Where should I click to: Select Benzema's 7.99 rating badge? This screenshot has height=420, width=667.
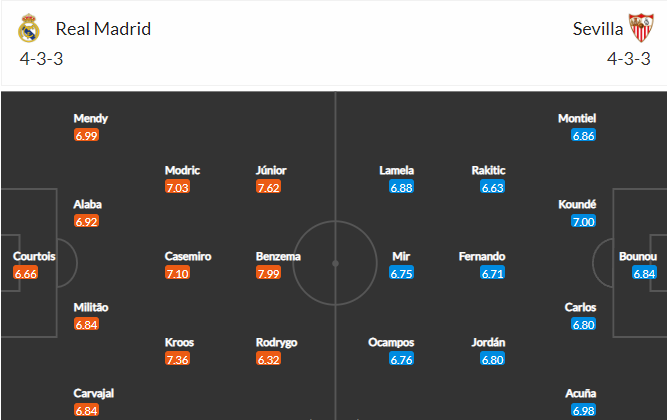pos(268,273)
